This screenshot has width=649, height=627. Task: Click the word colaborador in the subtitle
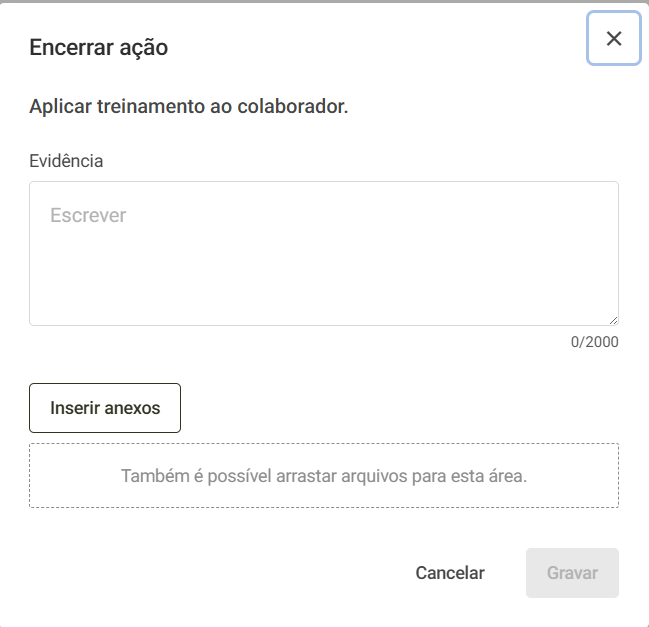293,106
